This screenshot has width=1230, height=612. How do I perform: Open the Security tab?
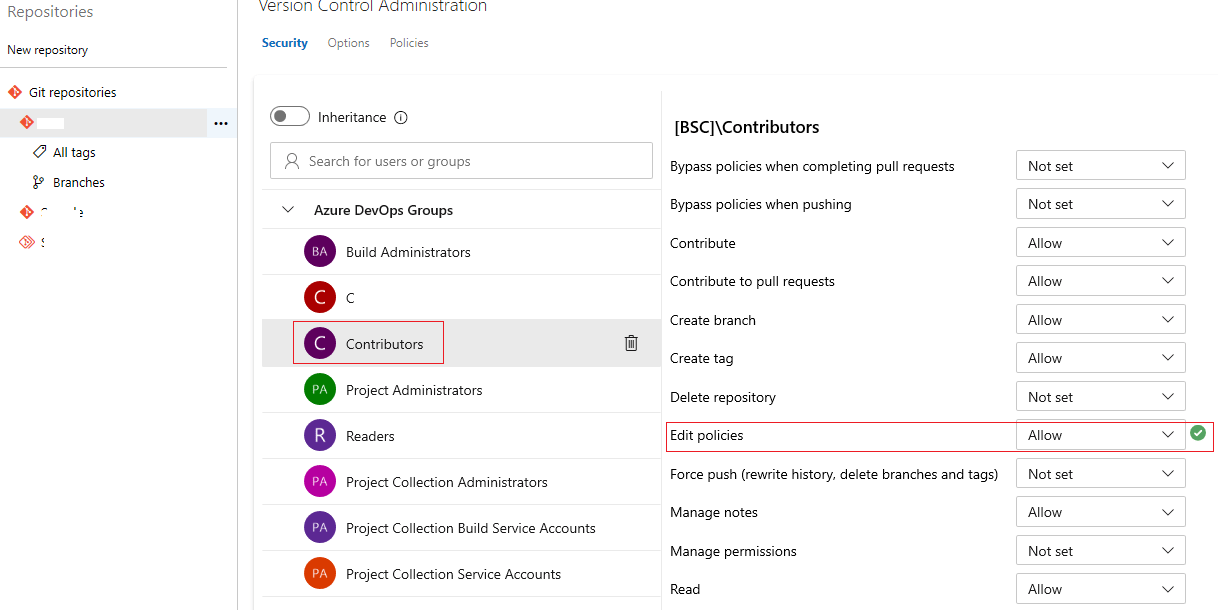(285, 43)
